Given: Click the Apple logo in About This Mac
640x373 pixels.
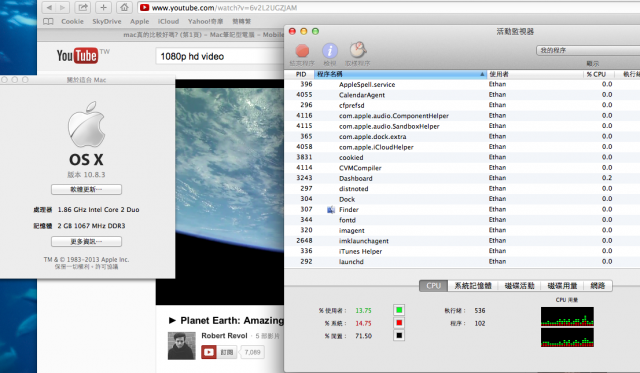Looking at the screenshot, I should click(x=86, y=124).
